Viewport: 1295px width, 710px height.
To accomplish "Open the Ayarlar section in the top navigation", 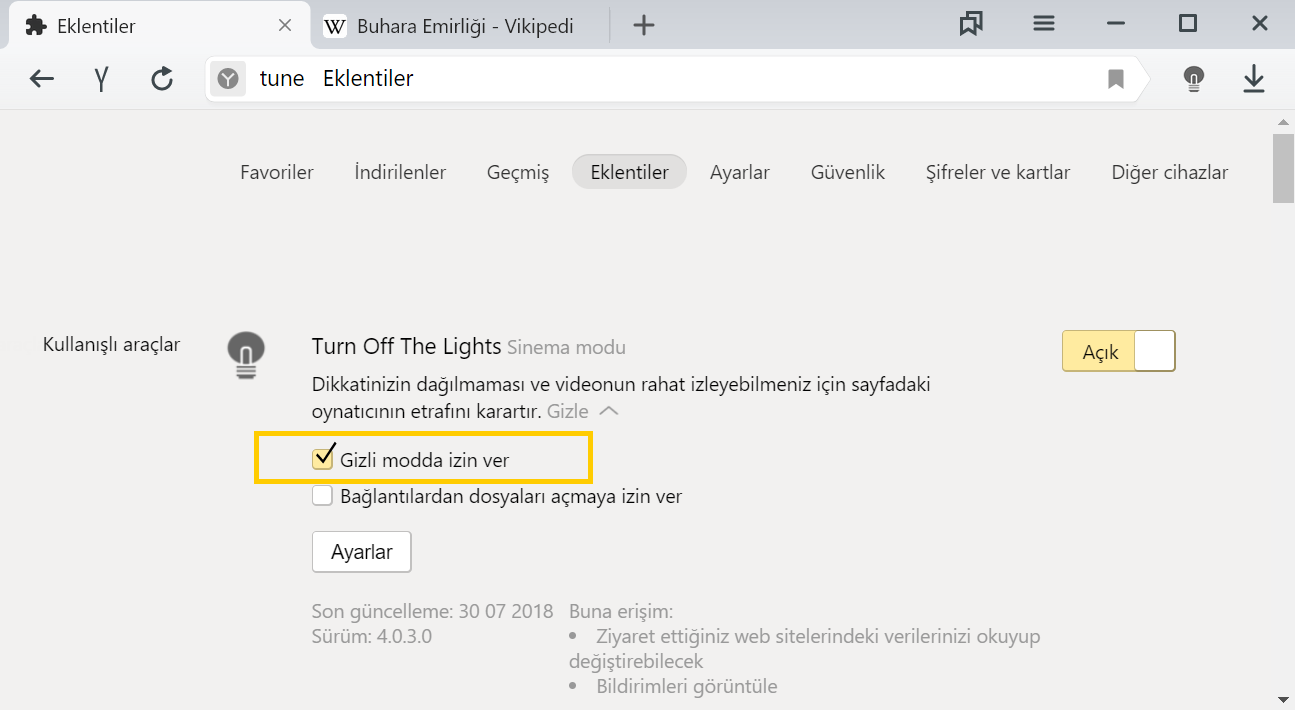I will pyautogui.click(x=739, y=172).
